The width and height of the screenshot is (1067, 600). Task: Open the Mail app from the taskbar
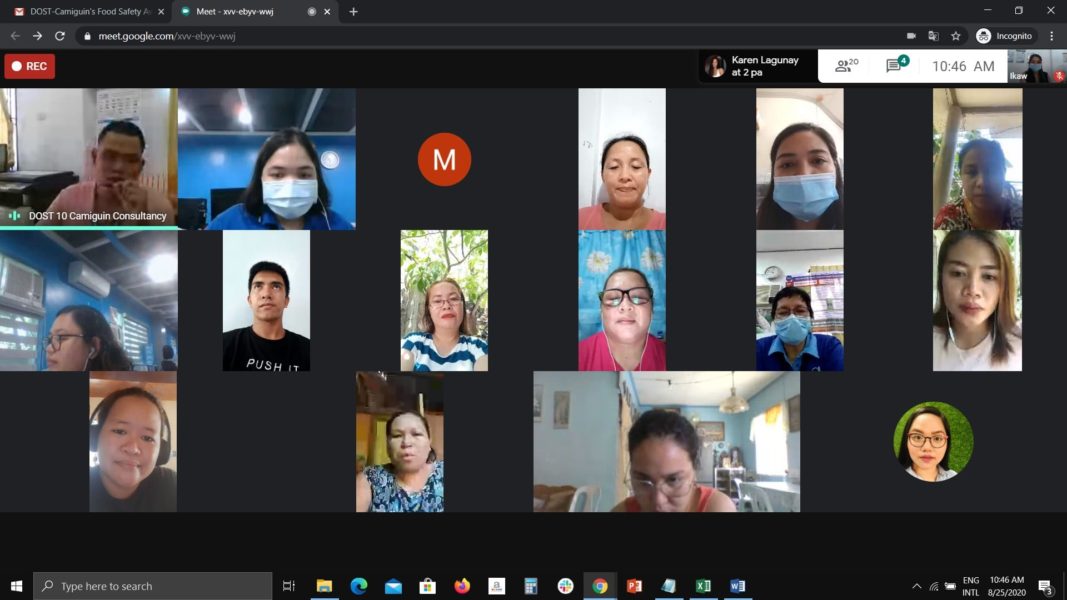point(393,586)
